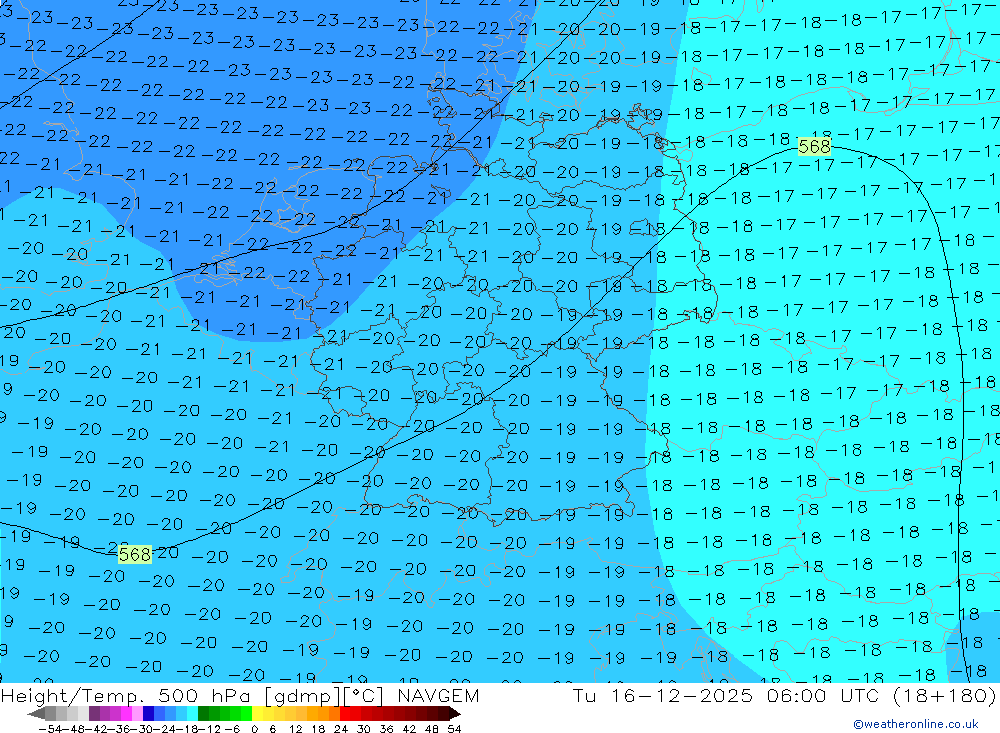The image size is (1000, 733).
Task: Click the dark purple swatch above the legend's -42
Action: [x=94, y=714]
